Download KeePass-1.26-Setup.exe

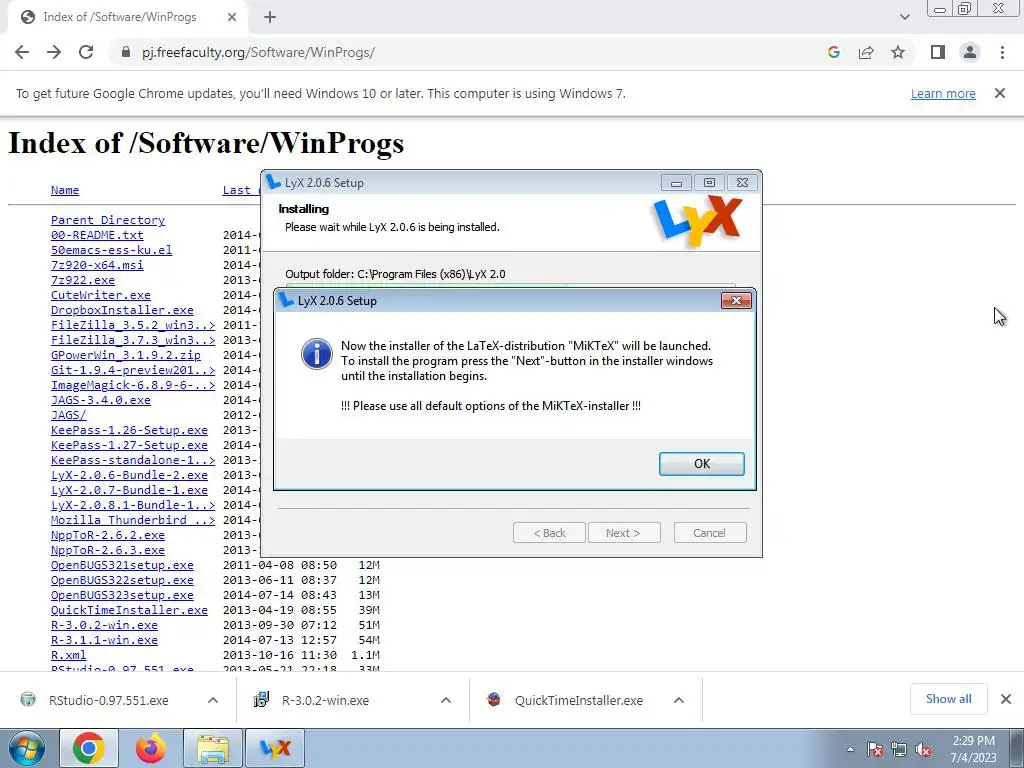point(129,430)
